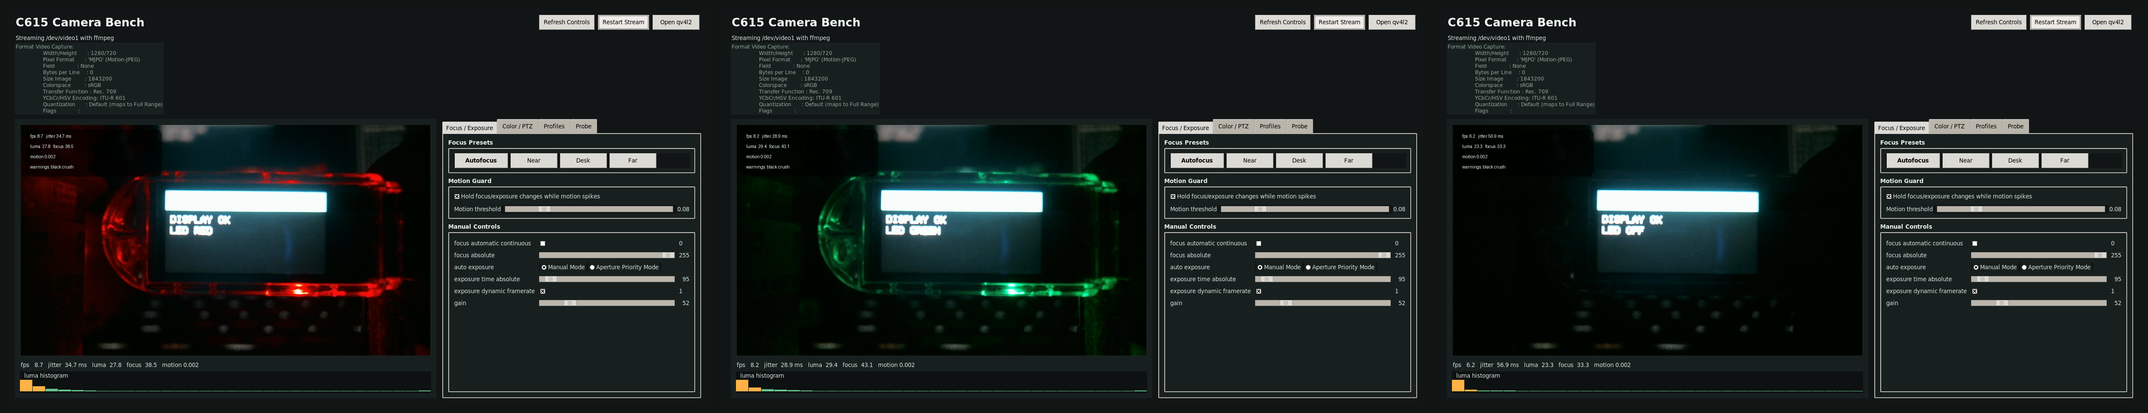Choose Autofocus preset in the right window

1913,160
